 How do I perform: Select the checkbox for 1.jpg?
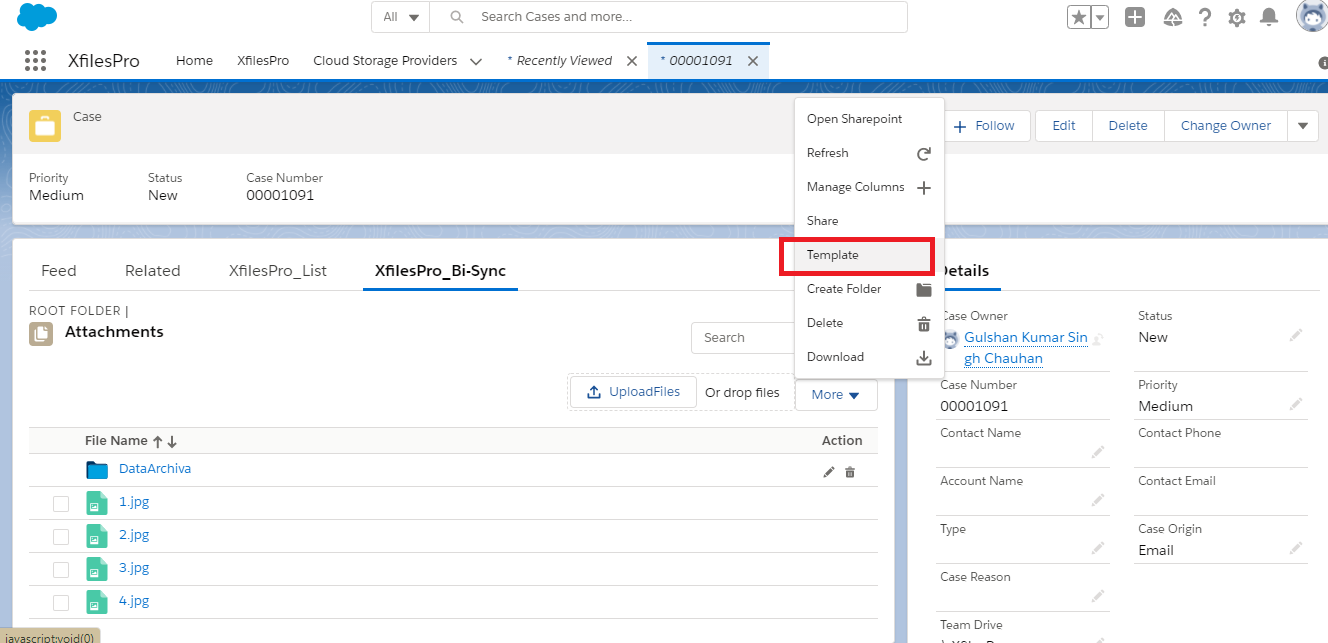[61, 504]
